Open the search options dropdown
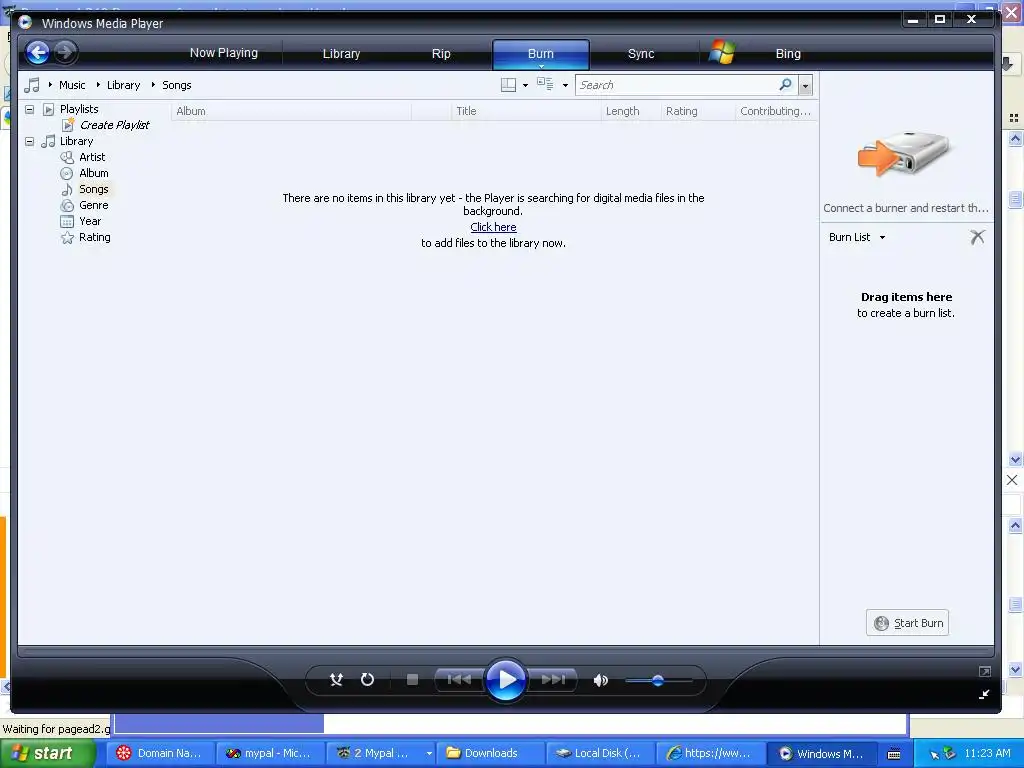 click(x=805, y=86)
